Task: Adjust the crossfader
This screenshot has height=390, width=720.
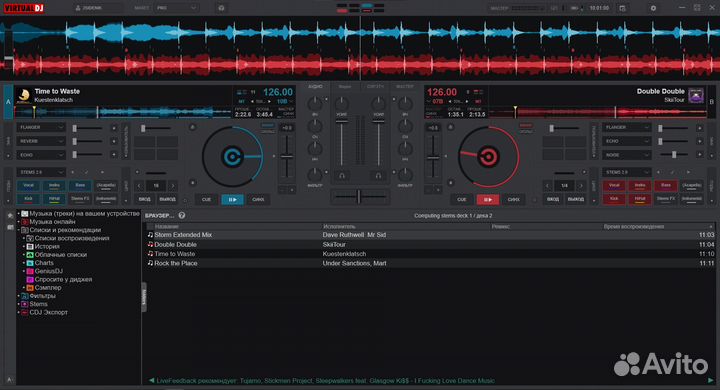Action: pyautogui.click(x=359, y=197)
